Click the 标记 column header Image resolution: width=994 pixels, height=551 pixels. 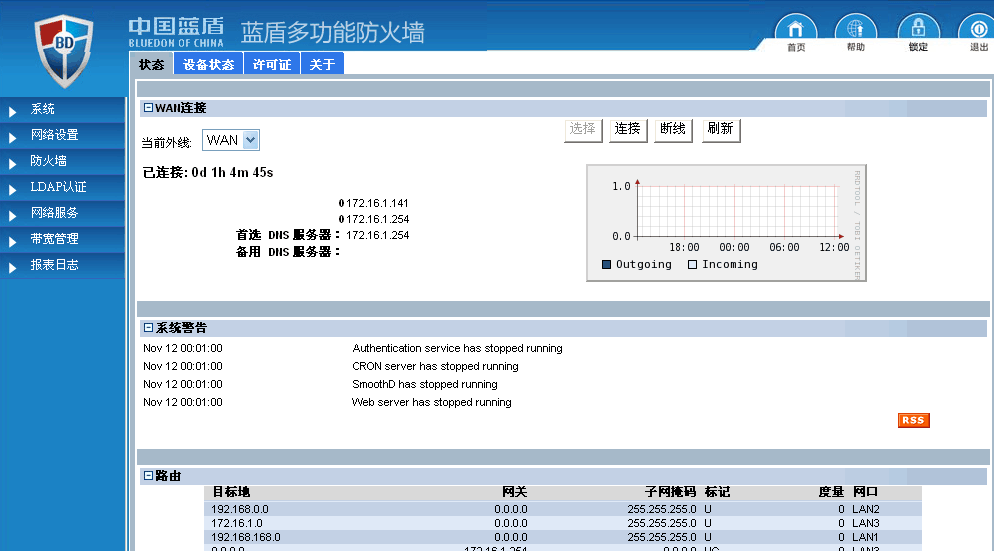[717, 492]
